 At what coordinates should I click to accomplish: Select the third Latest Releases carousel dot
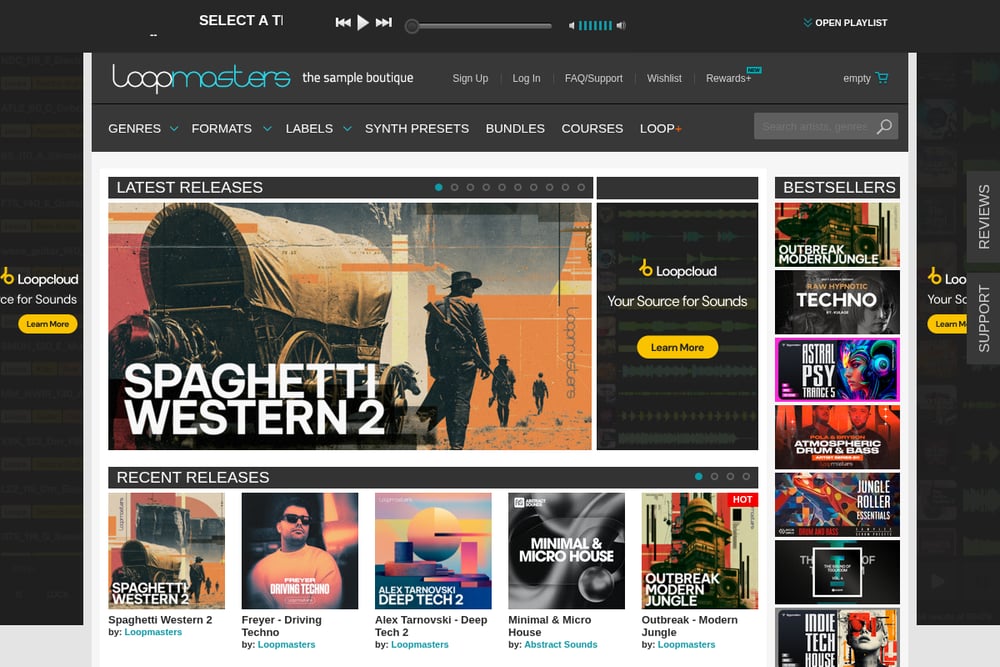(470, 187)
